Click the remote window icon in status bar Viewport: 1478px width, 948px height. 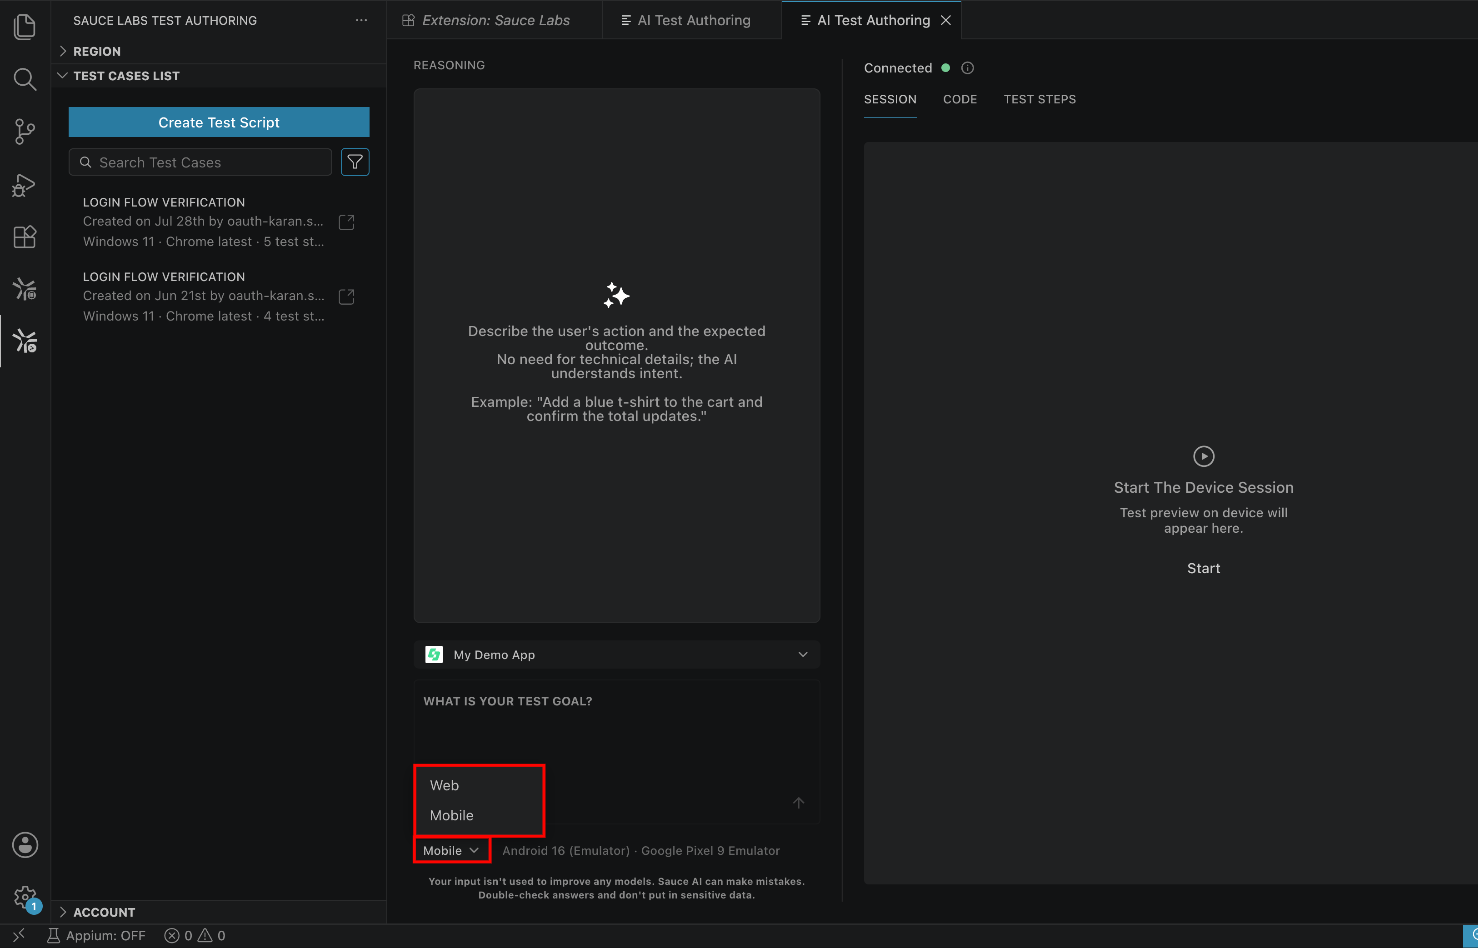click(19, 936)
